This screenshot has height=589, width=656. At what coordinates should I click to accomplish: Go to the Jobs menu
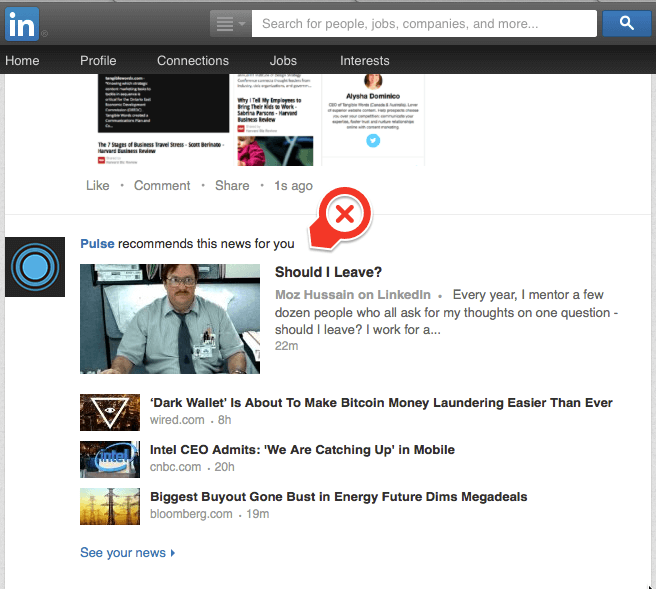(x=283, y=61)
